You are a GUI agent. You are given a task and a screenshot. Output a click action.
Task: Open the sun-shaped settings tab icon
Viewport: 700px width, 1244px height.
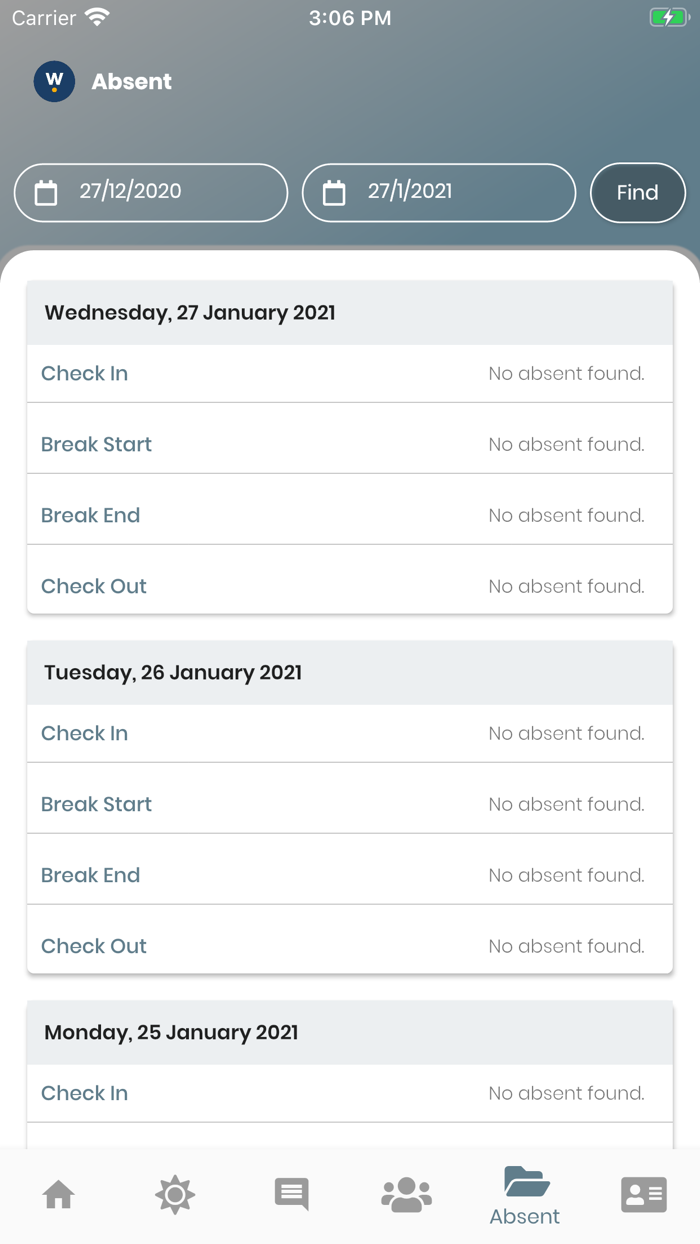click(175, 1194)
